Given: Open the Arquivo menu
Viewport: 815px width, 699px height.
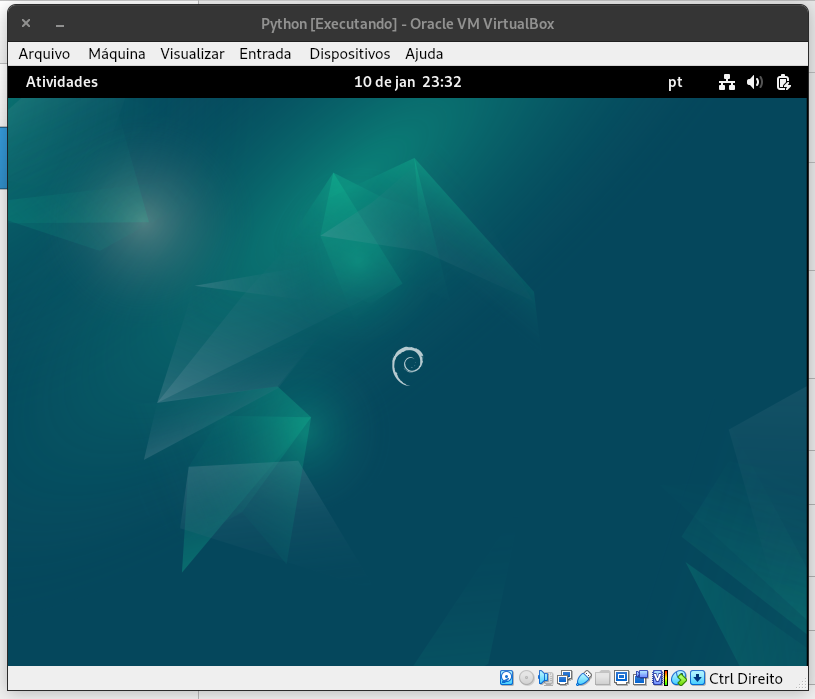Looking at the screenshot, I should 44,54.
